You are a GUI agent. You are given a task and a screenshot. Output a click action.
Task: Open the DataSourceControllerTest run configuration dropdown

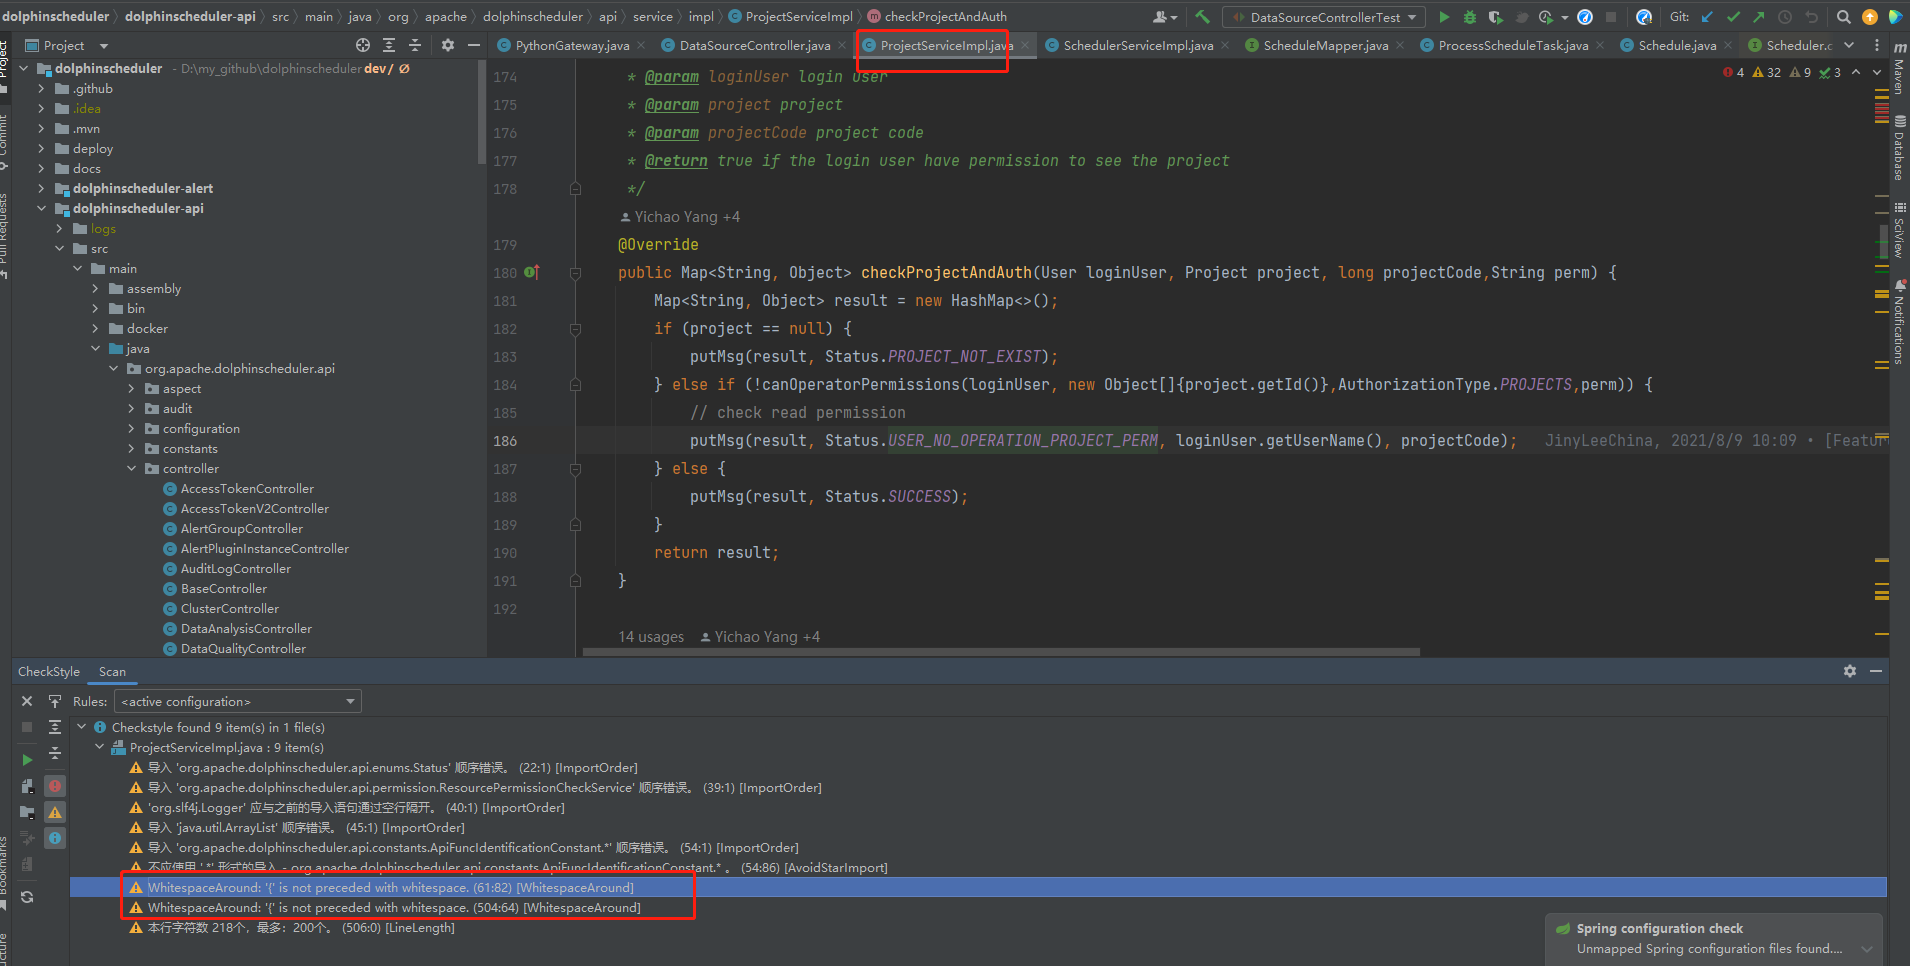1325,17
